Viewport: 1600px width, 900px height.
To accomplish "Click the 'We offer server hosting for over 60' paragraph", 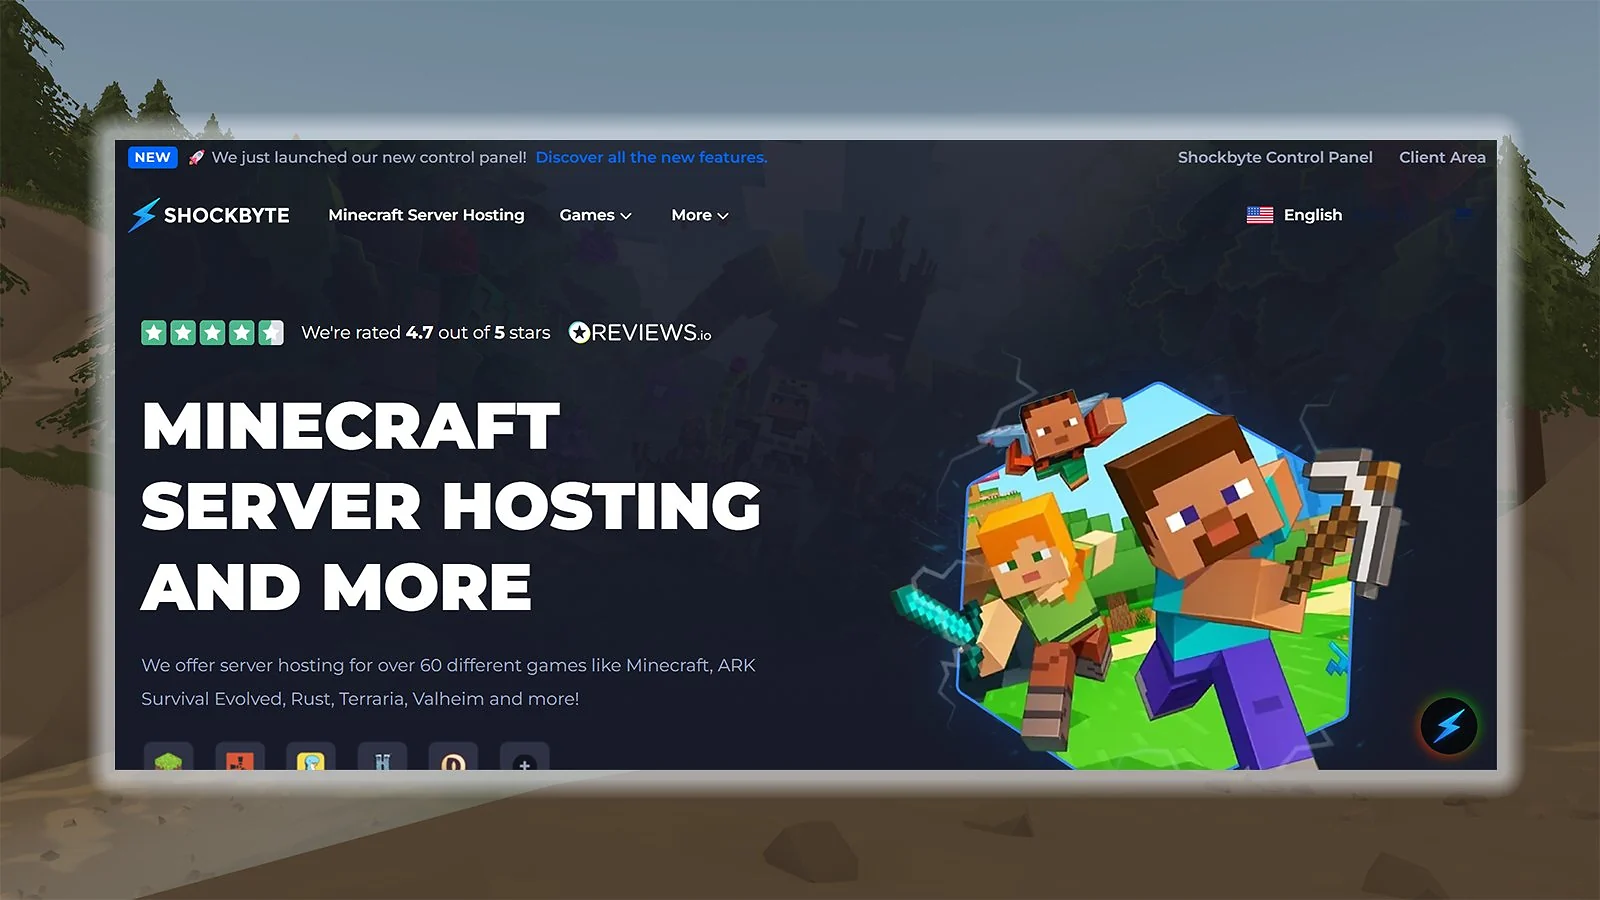I will click(x=448, y=682).
